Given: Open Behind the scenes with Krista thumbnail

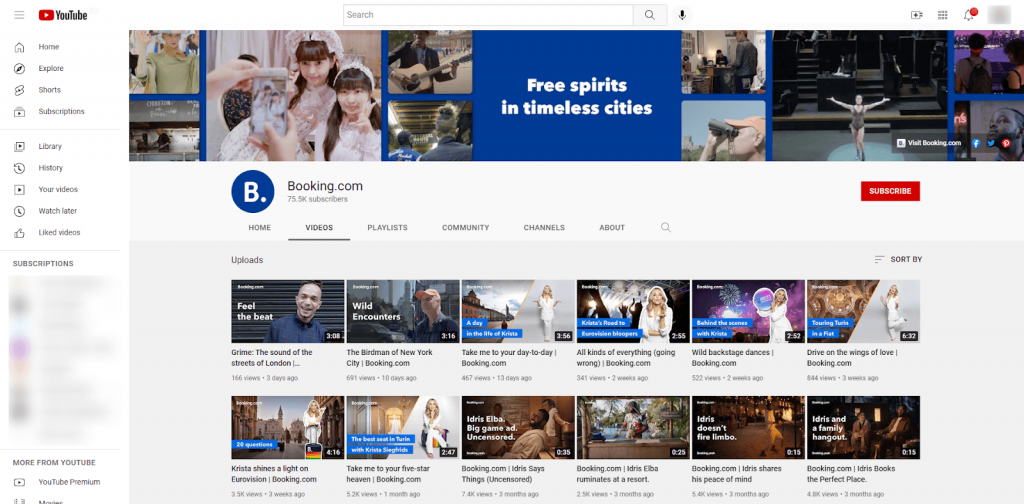Looking at the screenshot, I should (748, 311).
